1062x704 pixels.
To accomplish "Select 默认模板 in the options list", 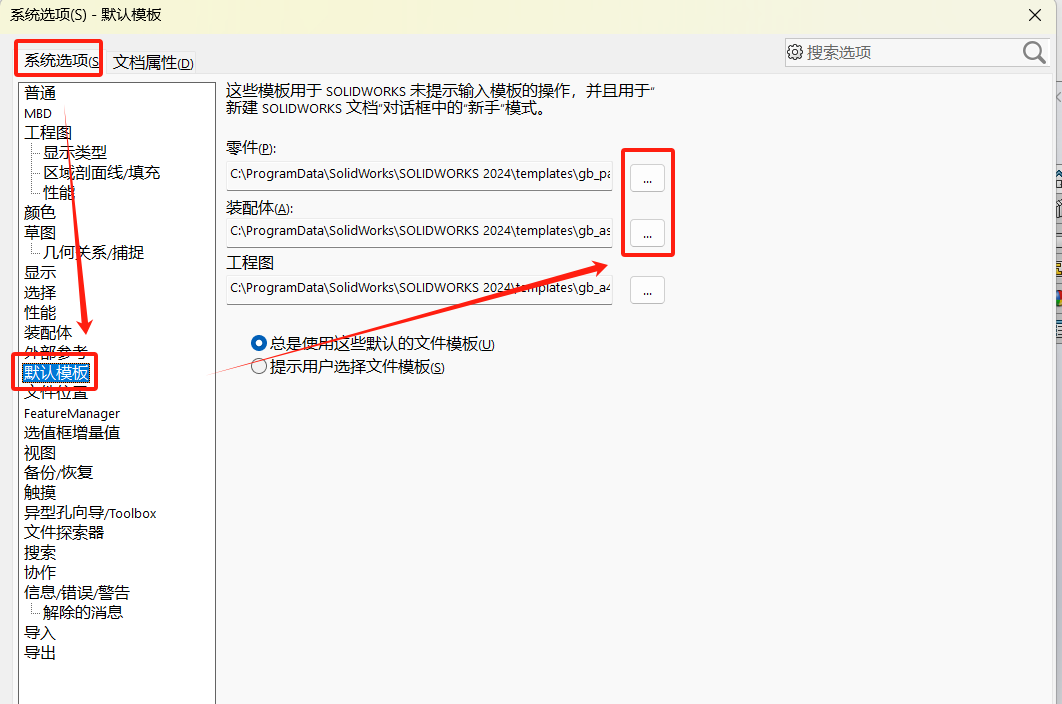I will coord(56,373).
